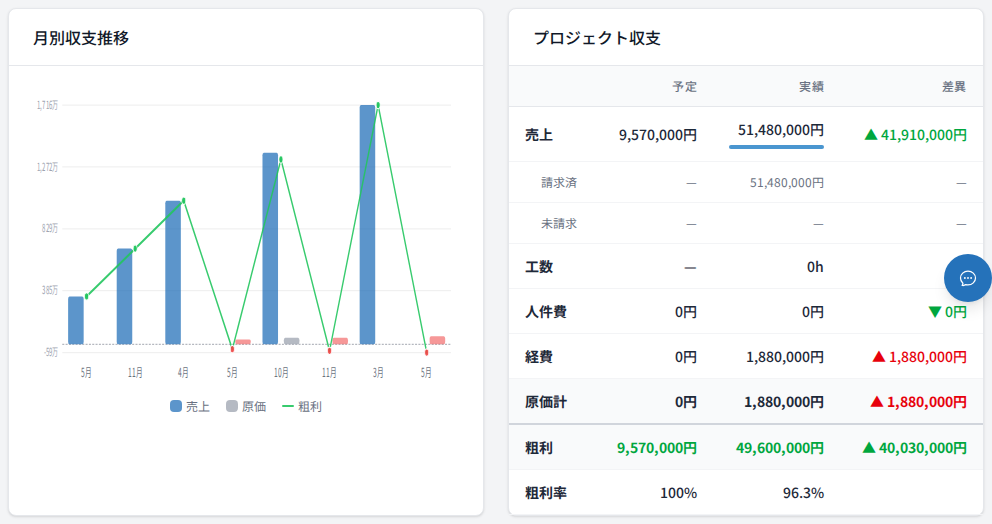Click the 4月 x-axis label

[x=183, y=373]
